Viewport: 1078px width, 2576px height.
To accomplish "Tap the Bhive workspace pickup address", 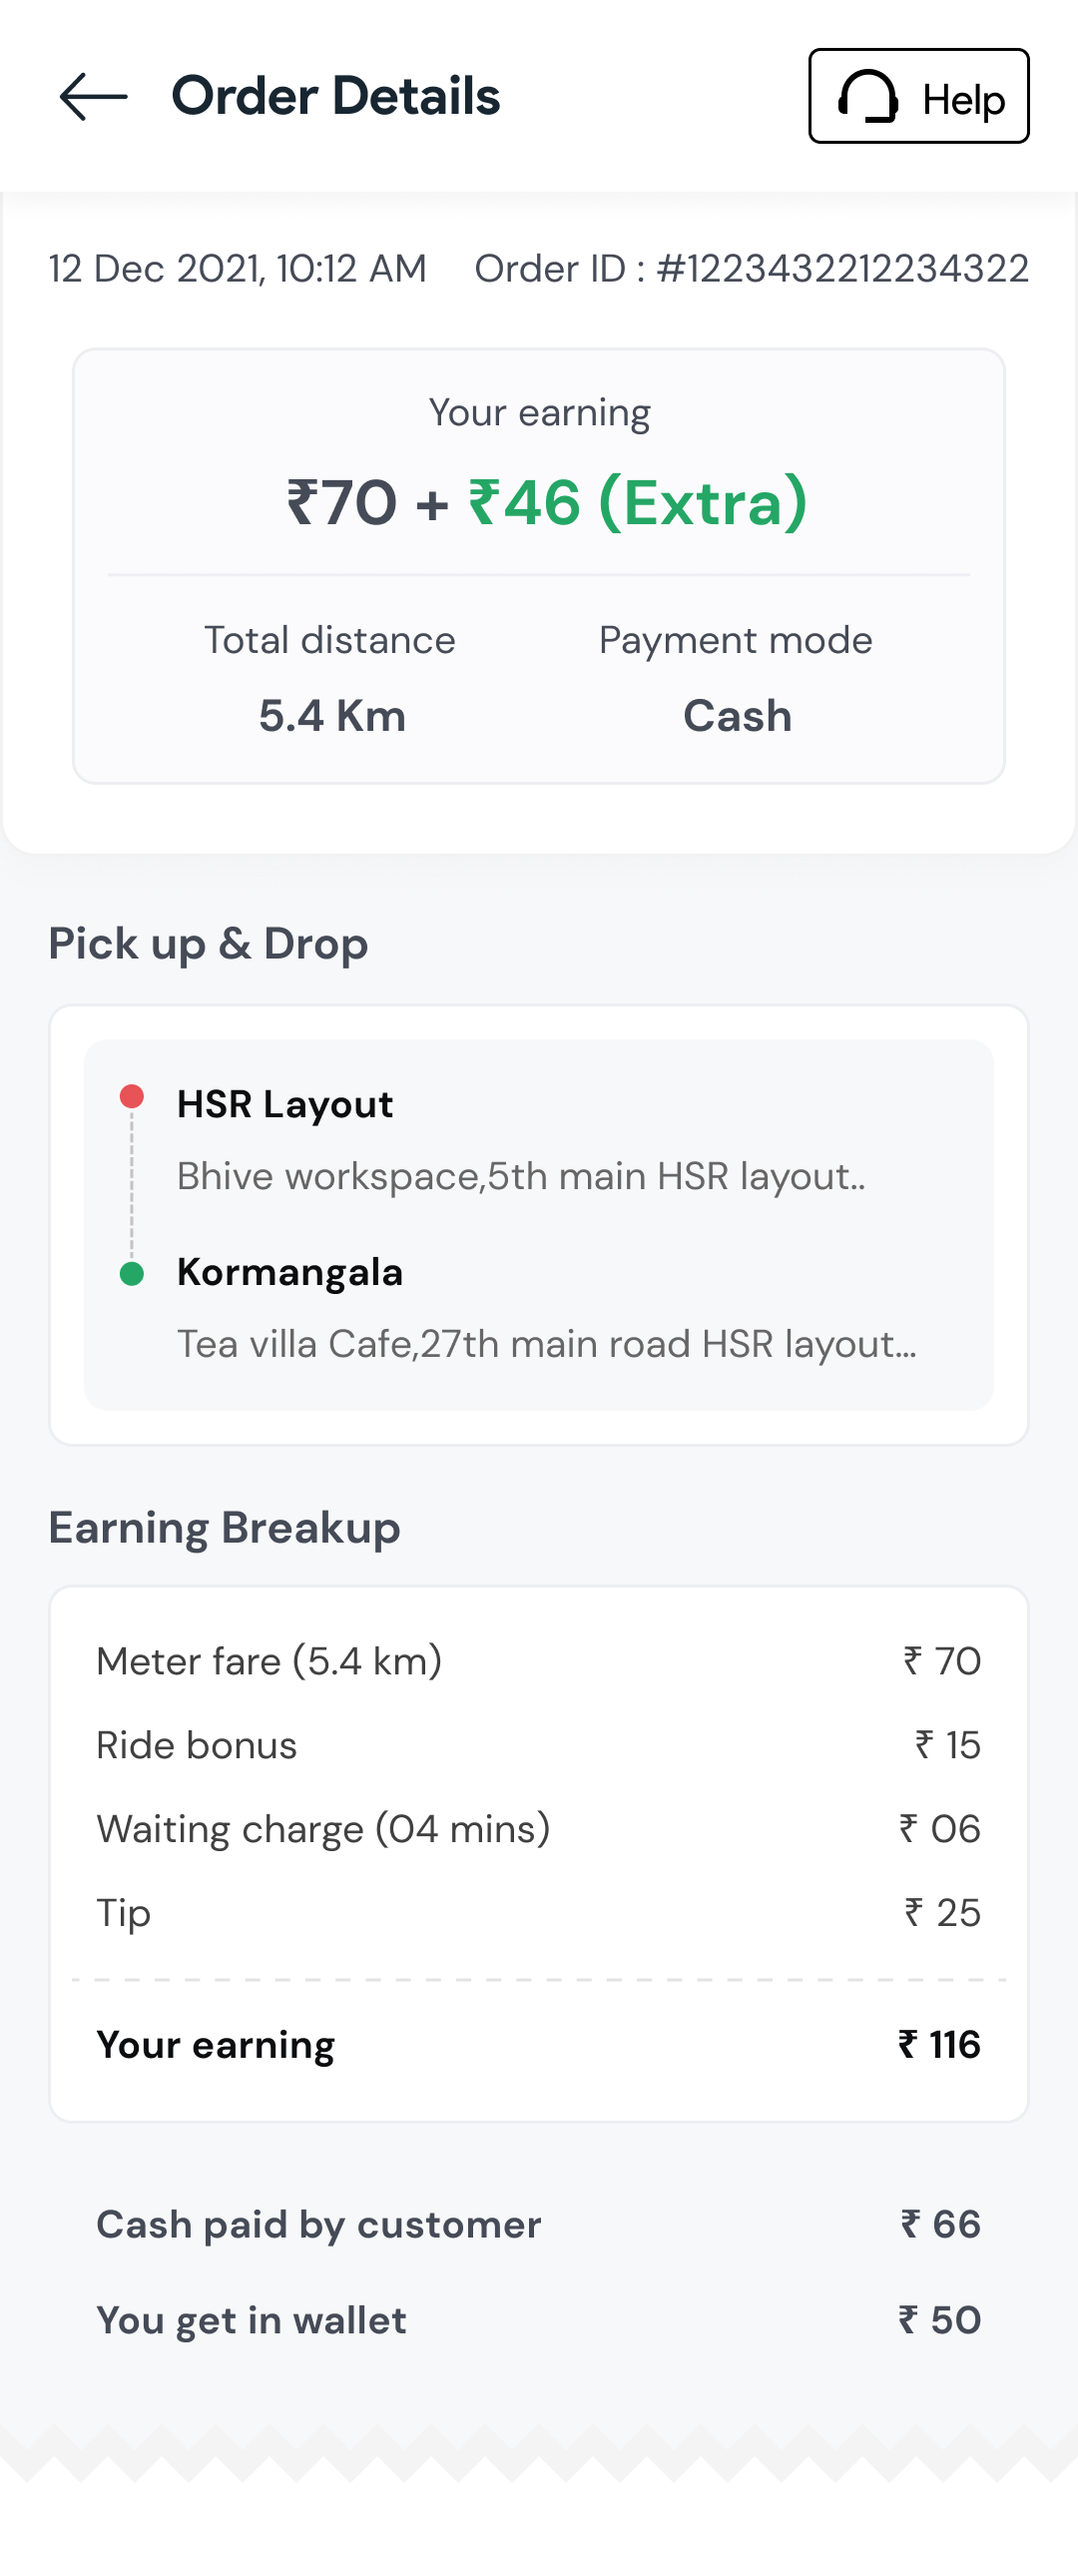I will pos(521,1176).
